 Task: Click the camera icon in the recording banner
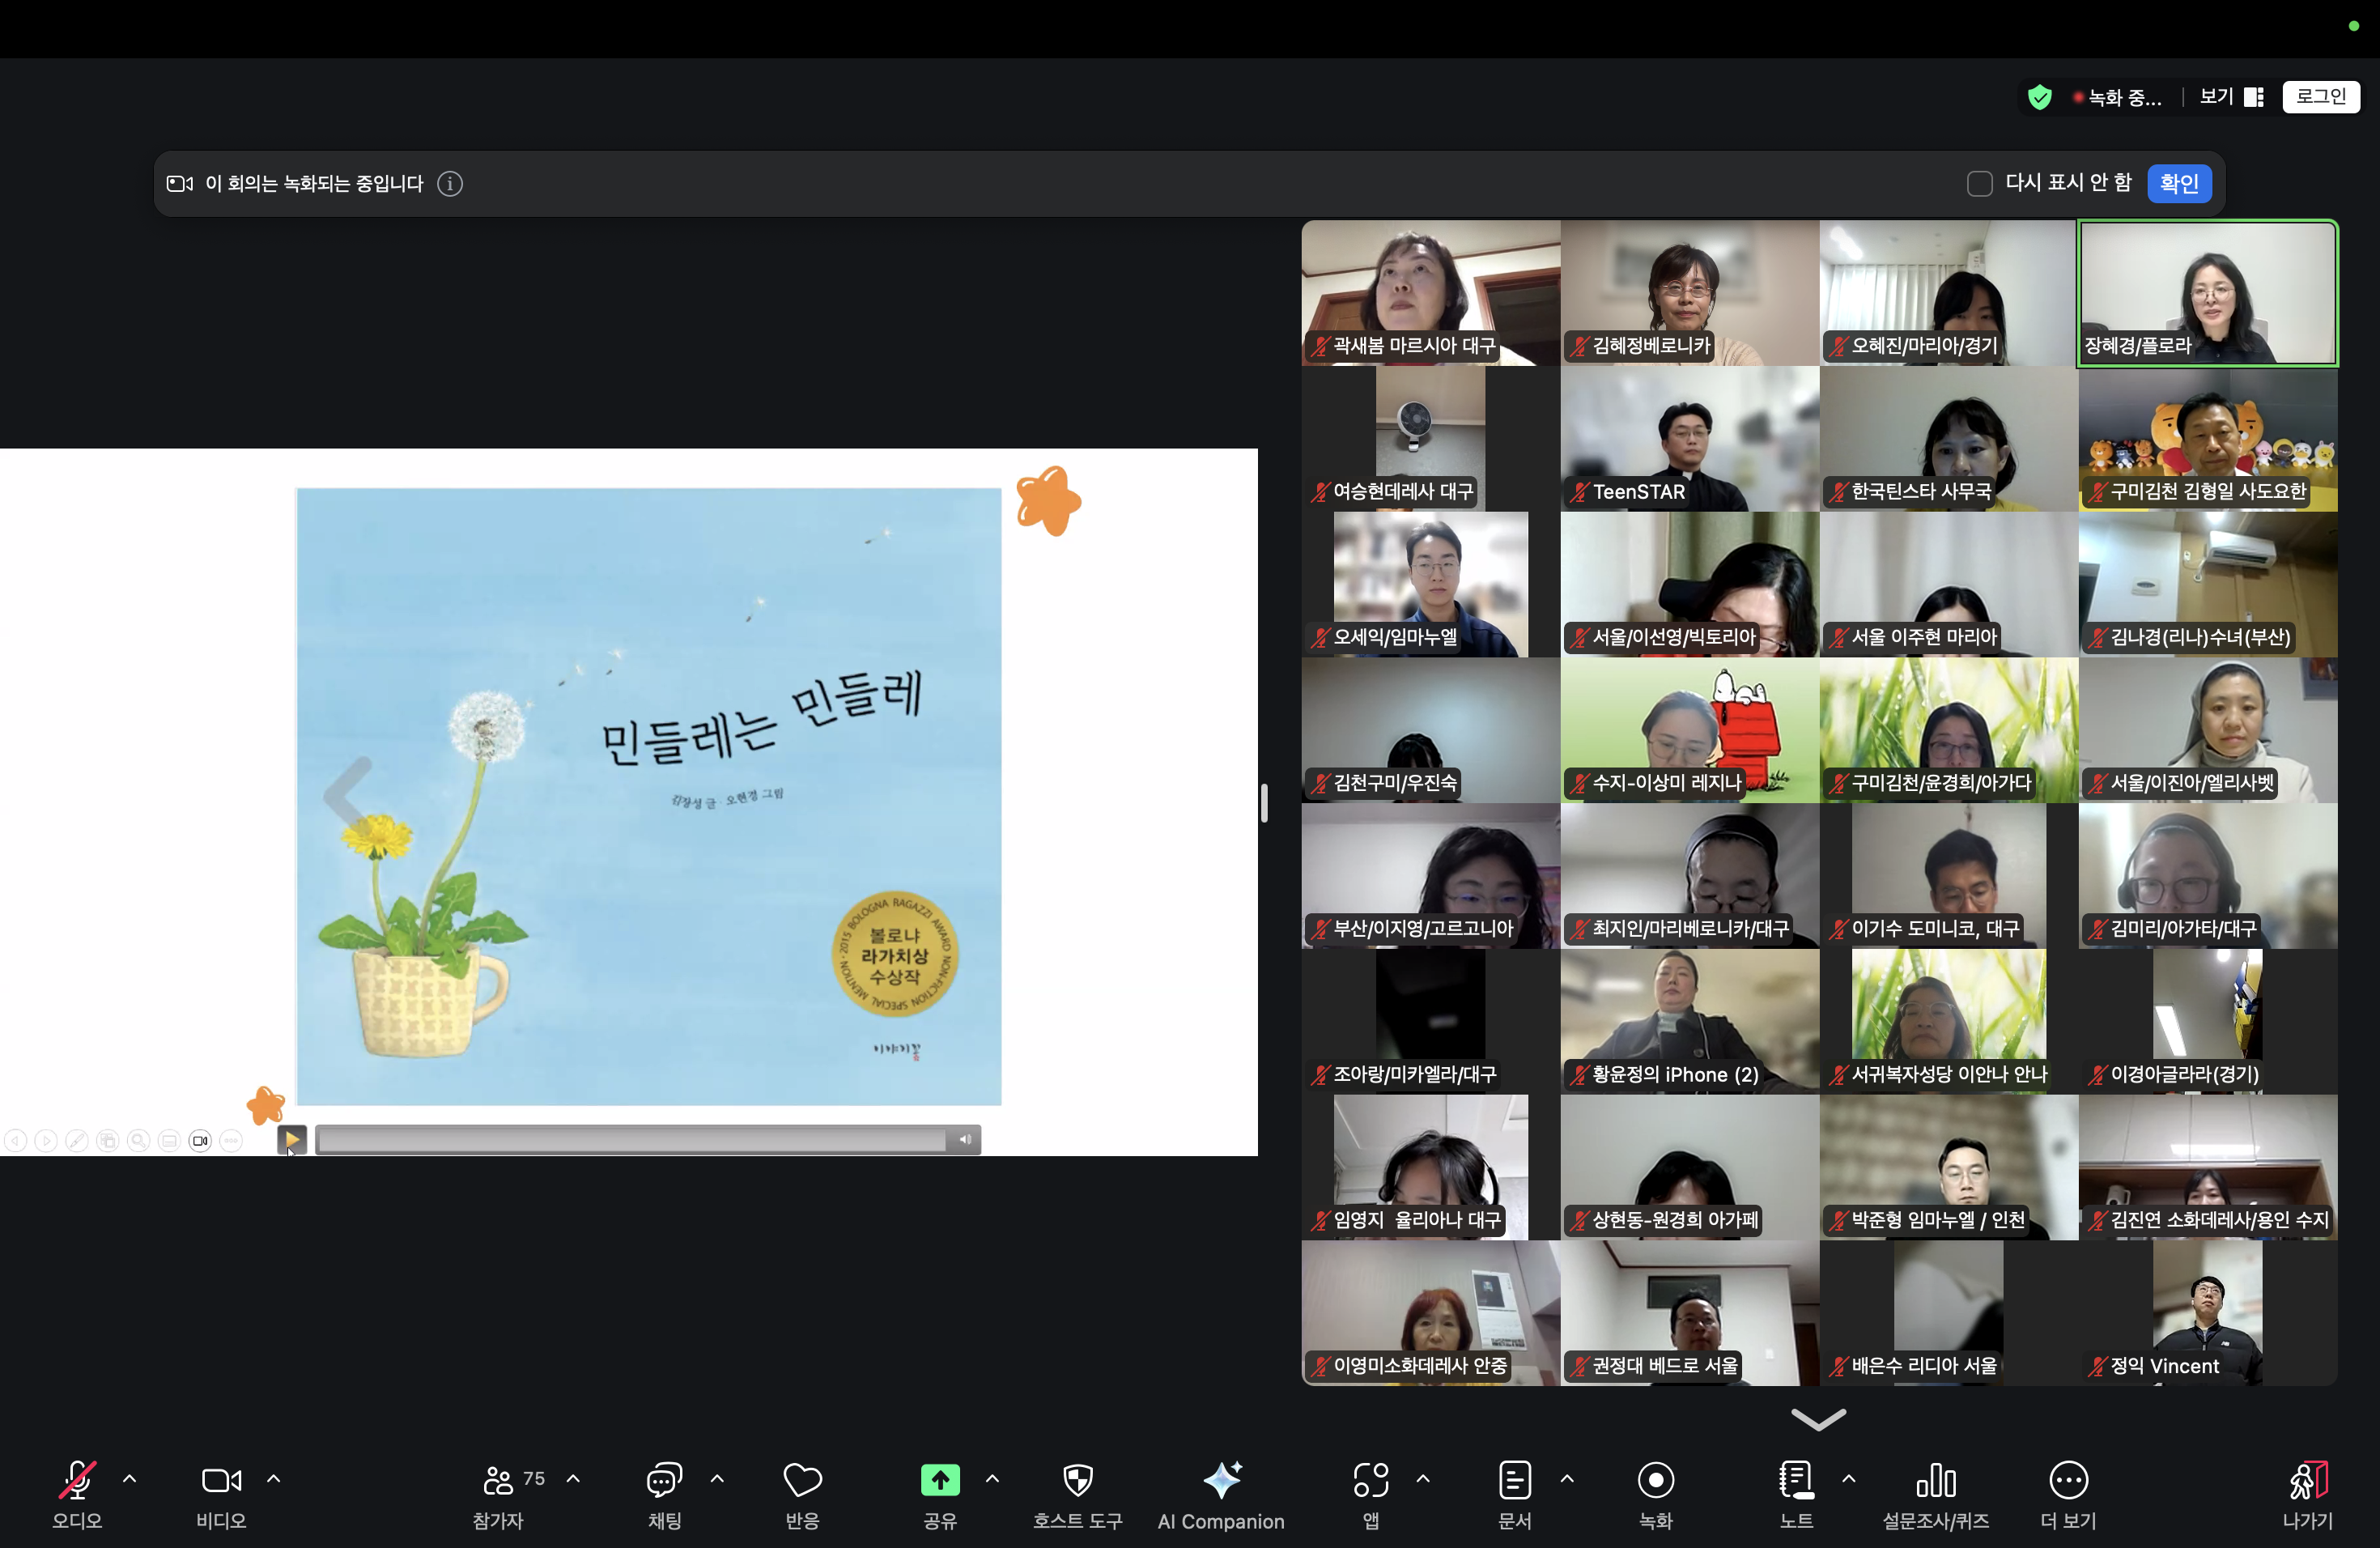[180, 184]
